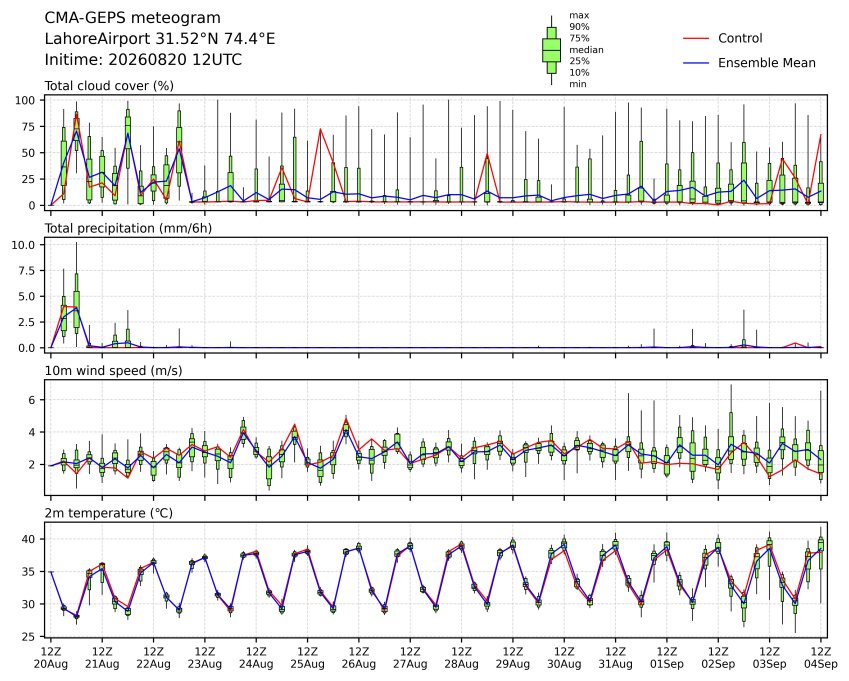Click the '12Z 29Aug' x-axis label

(x=513, y=658)
